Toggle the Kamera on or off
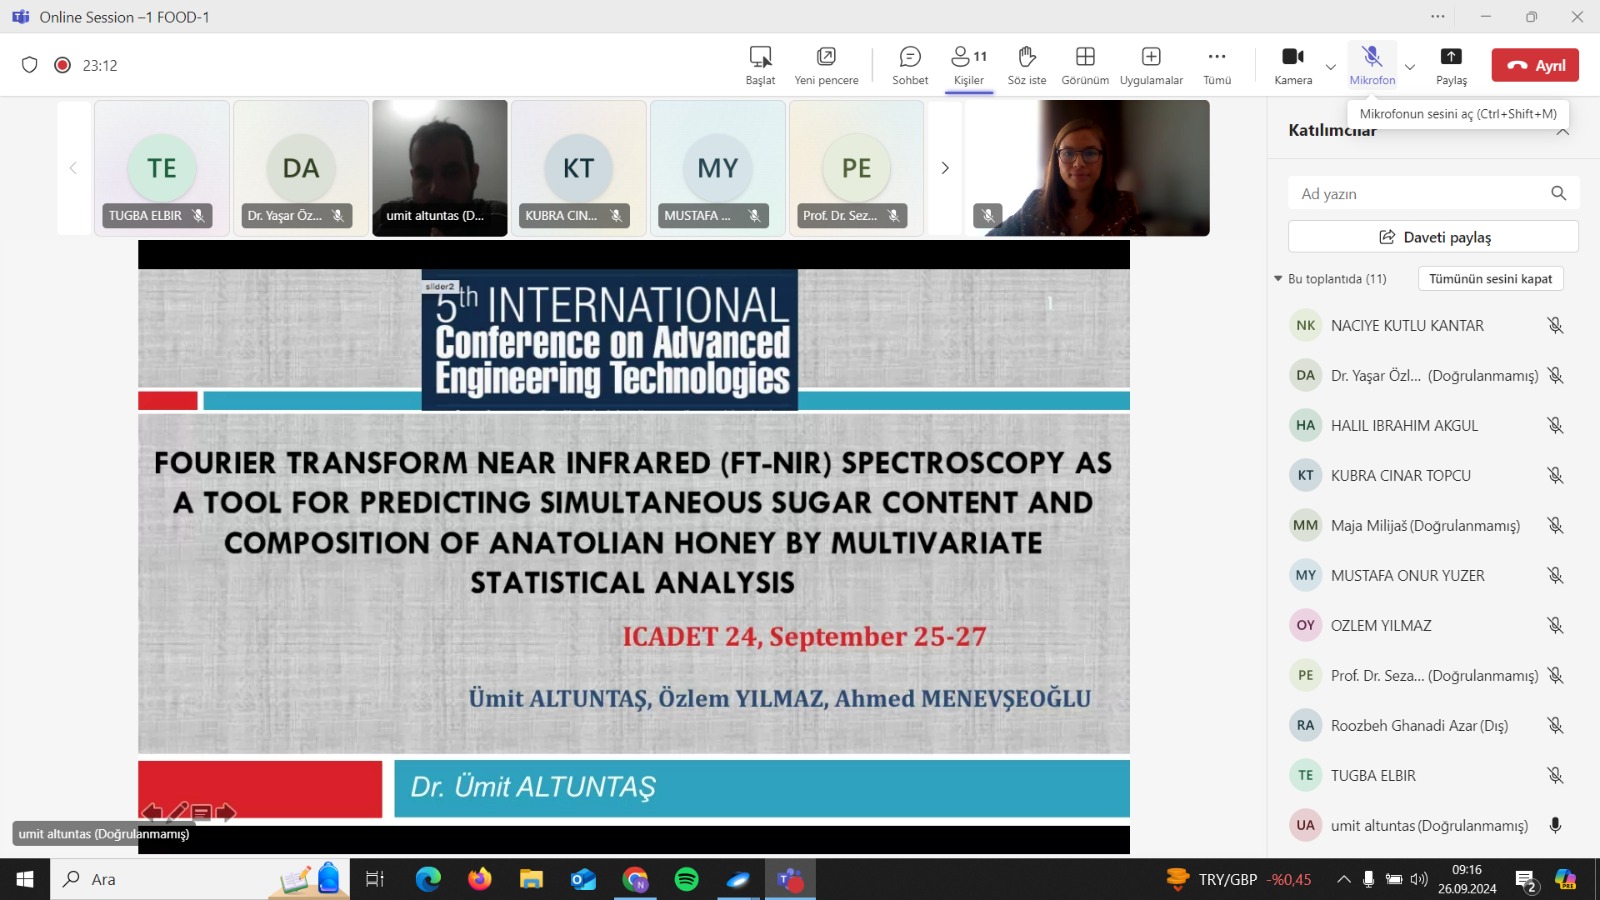This screenshot has width=1600, height=900. (1293, 65)
